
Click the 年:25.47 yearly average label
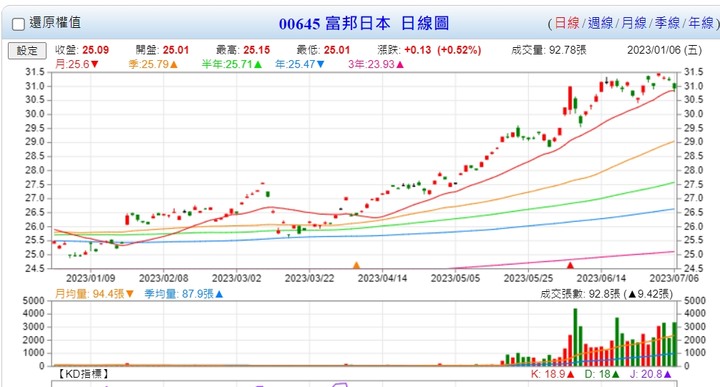coord(300,64)
